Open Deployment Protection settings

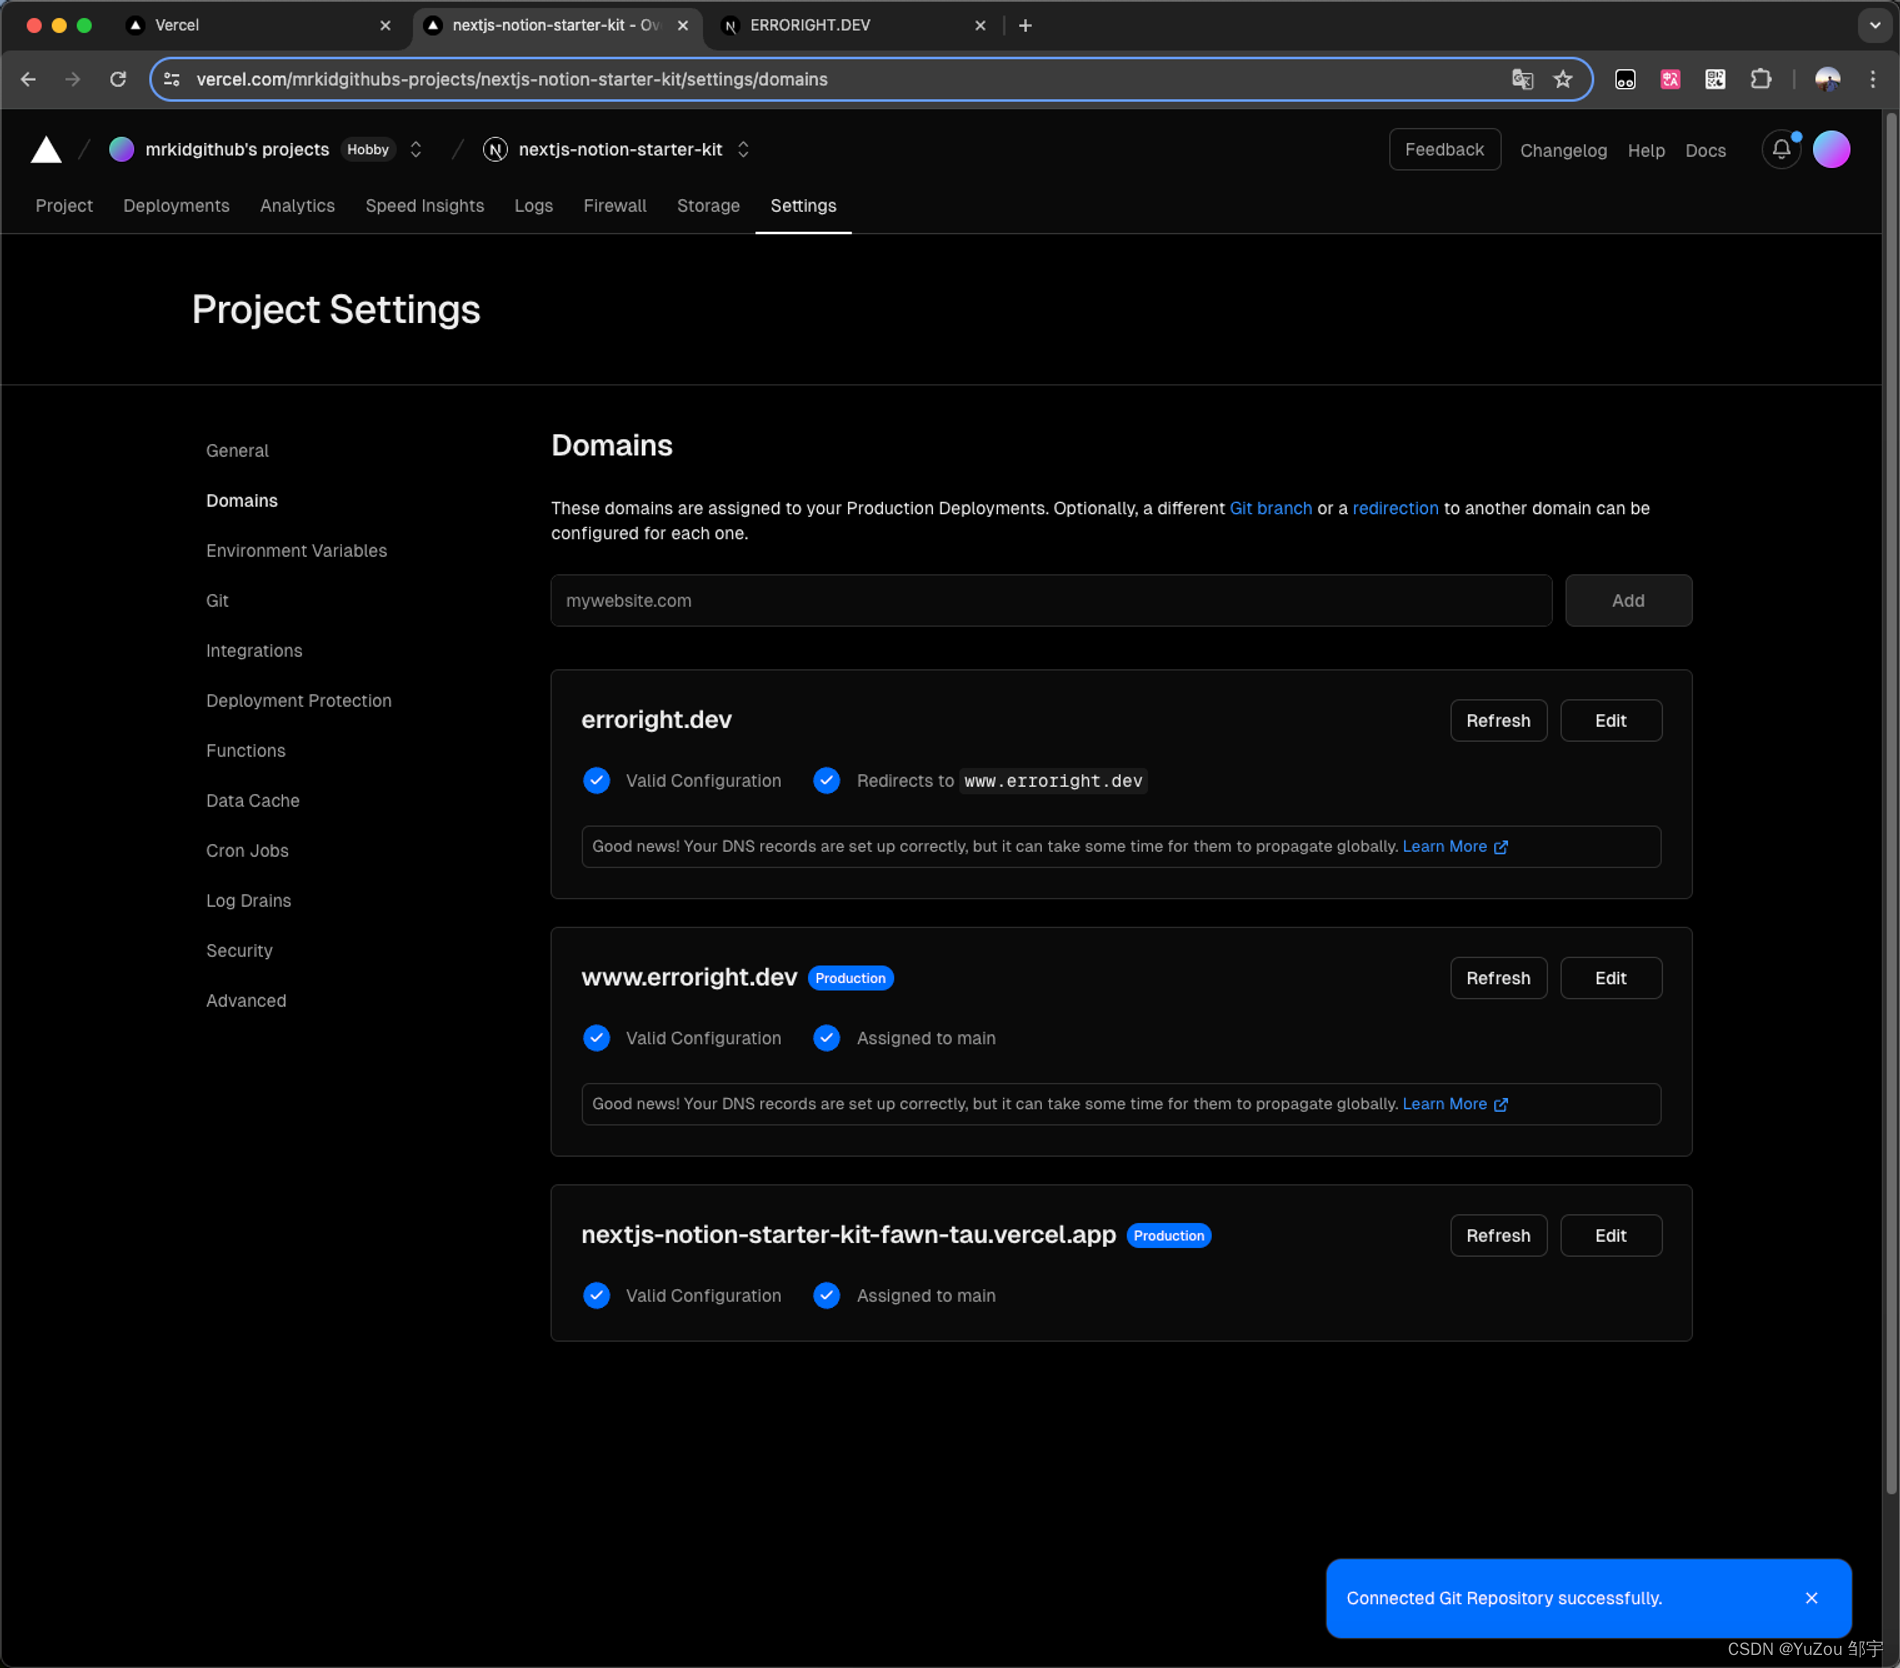click(x=299, y=701)
